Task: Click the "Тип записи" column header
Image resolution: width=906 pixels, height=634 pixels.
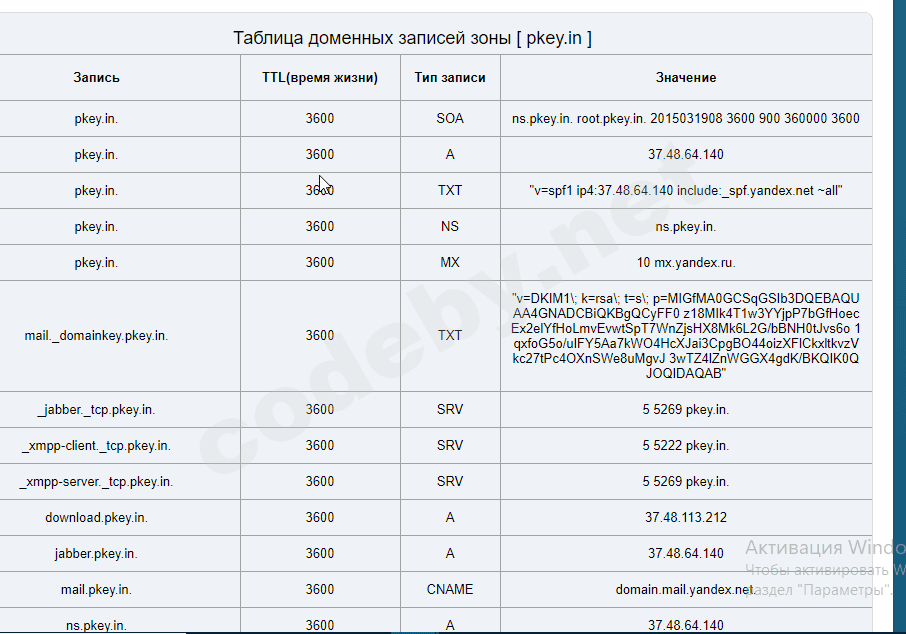Action: [x=450, y=78]
